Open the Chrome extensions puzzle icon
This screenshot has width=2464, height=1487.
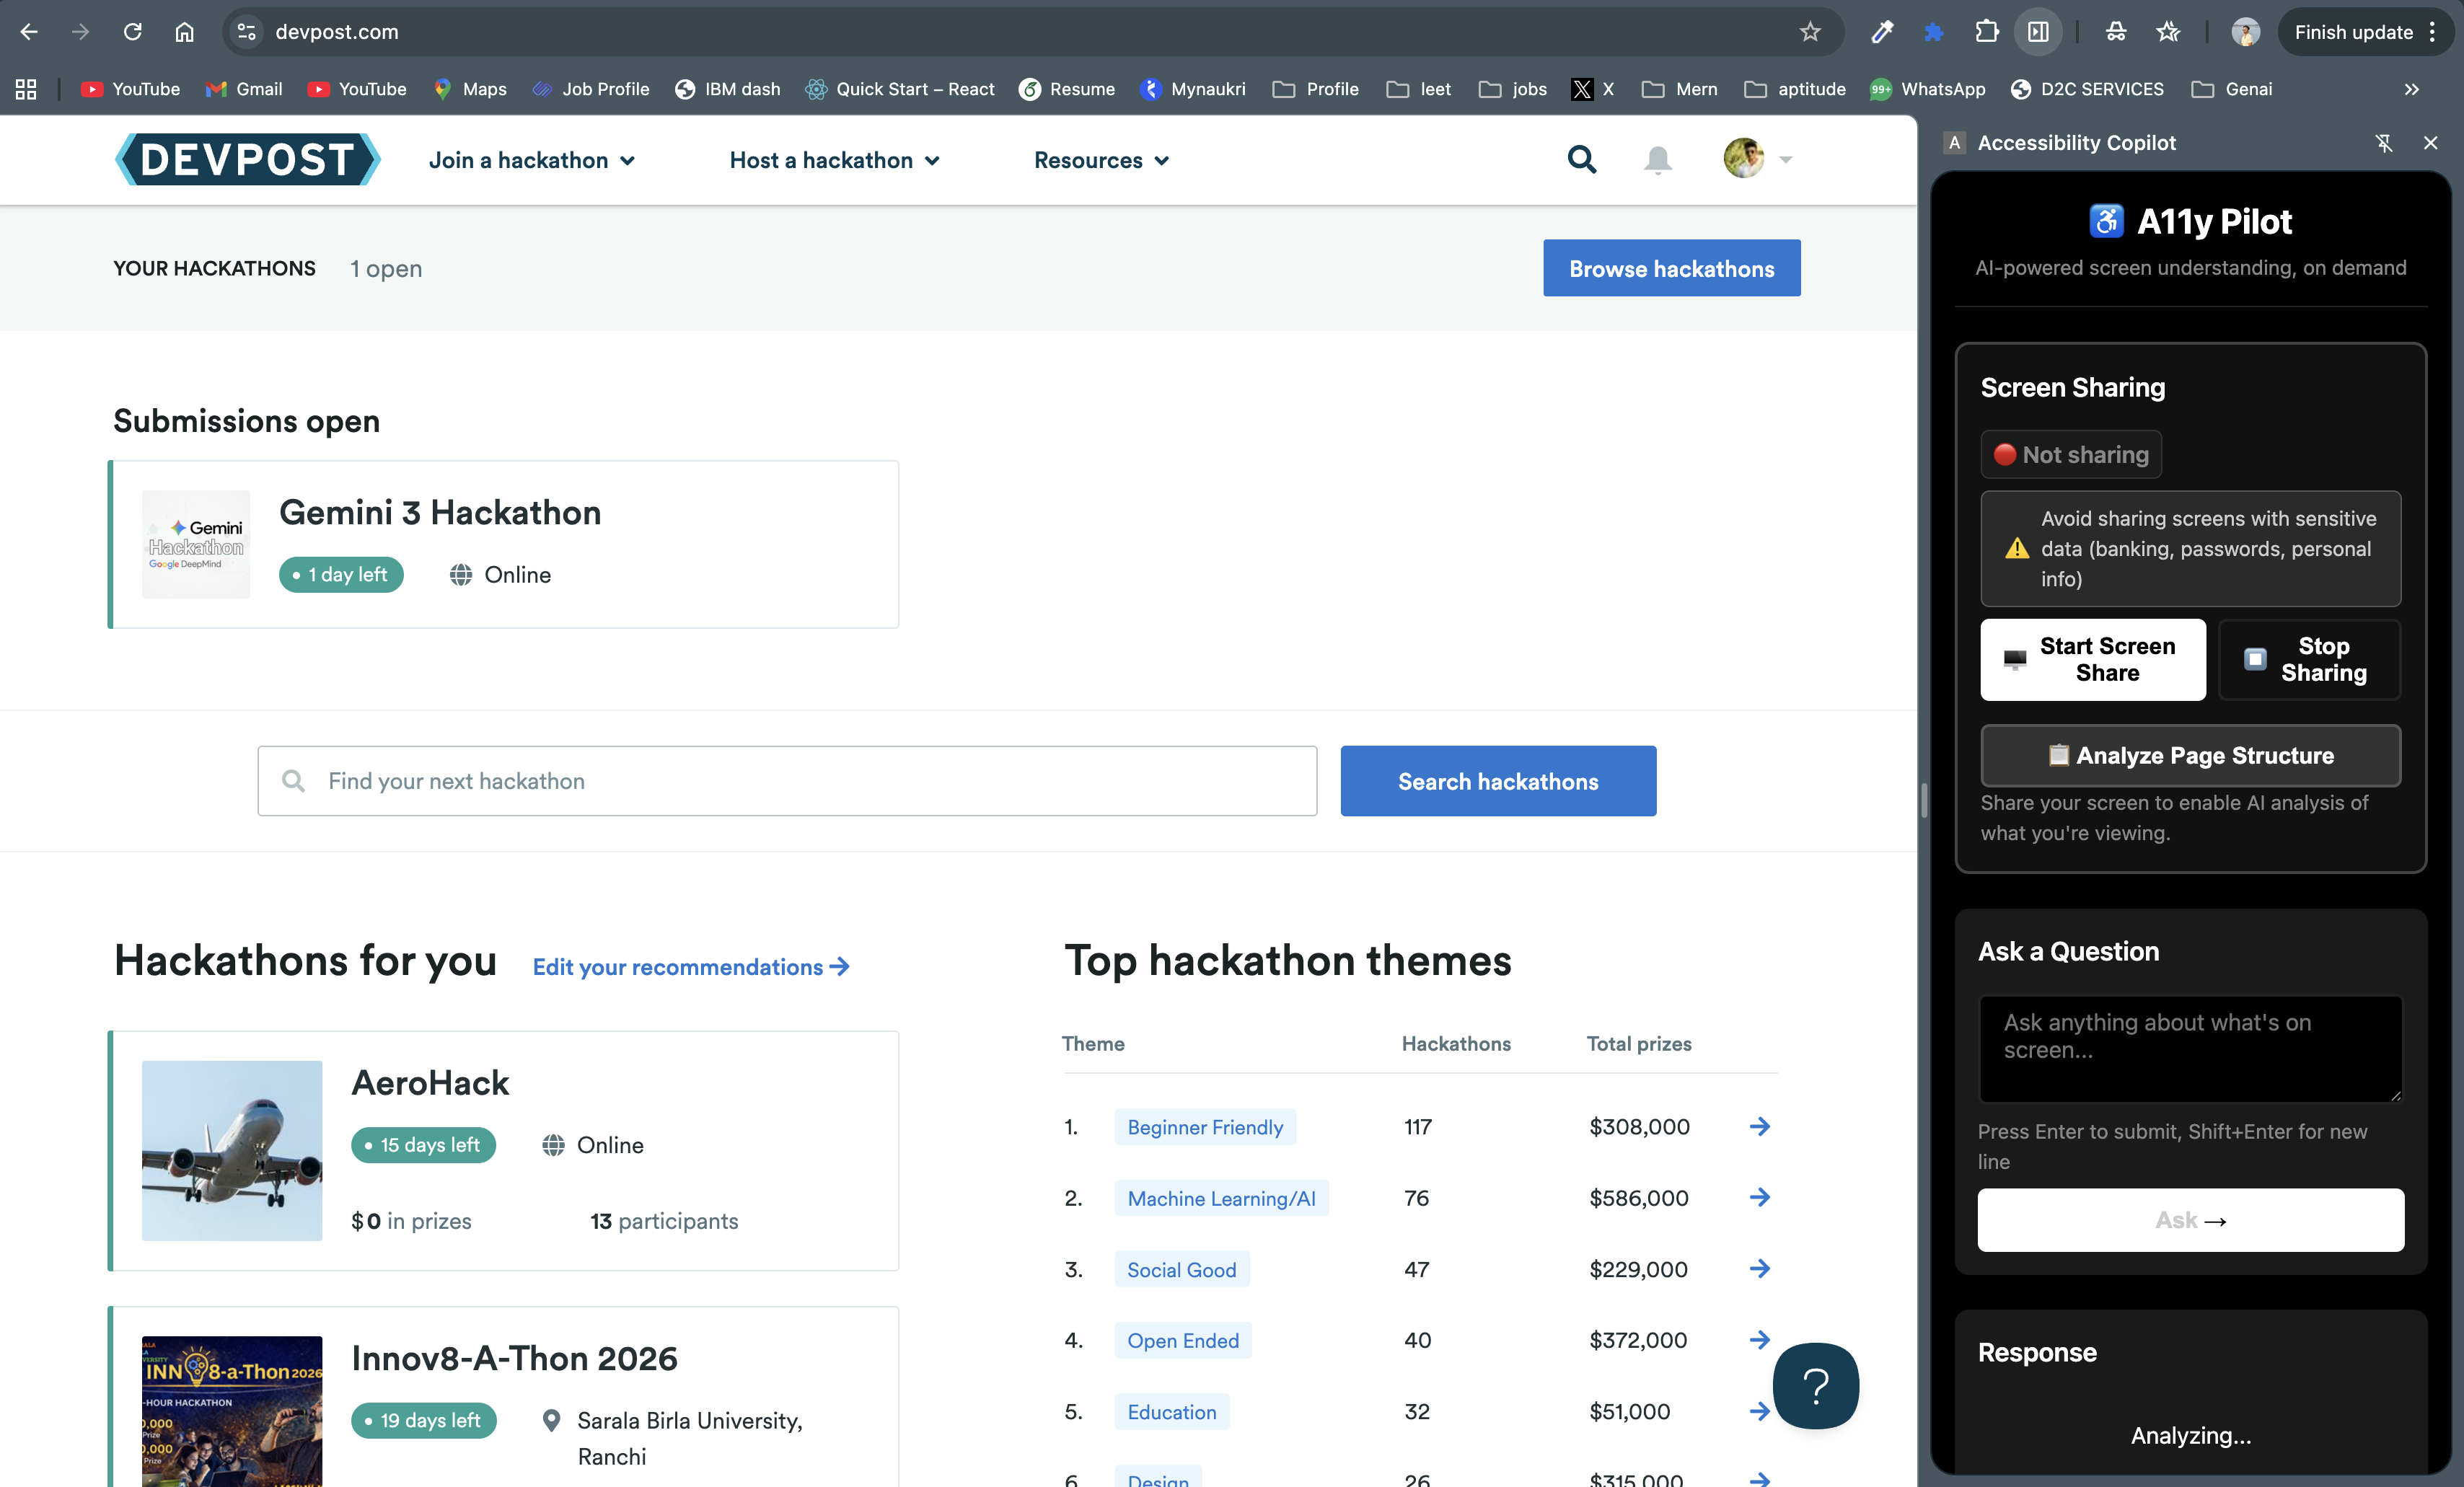[x=1986, y=32]
